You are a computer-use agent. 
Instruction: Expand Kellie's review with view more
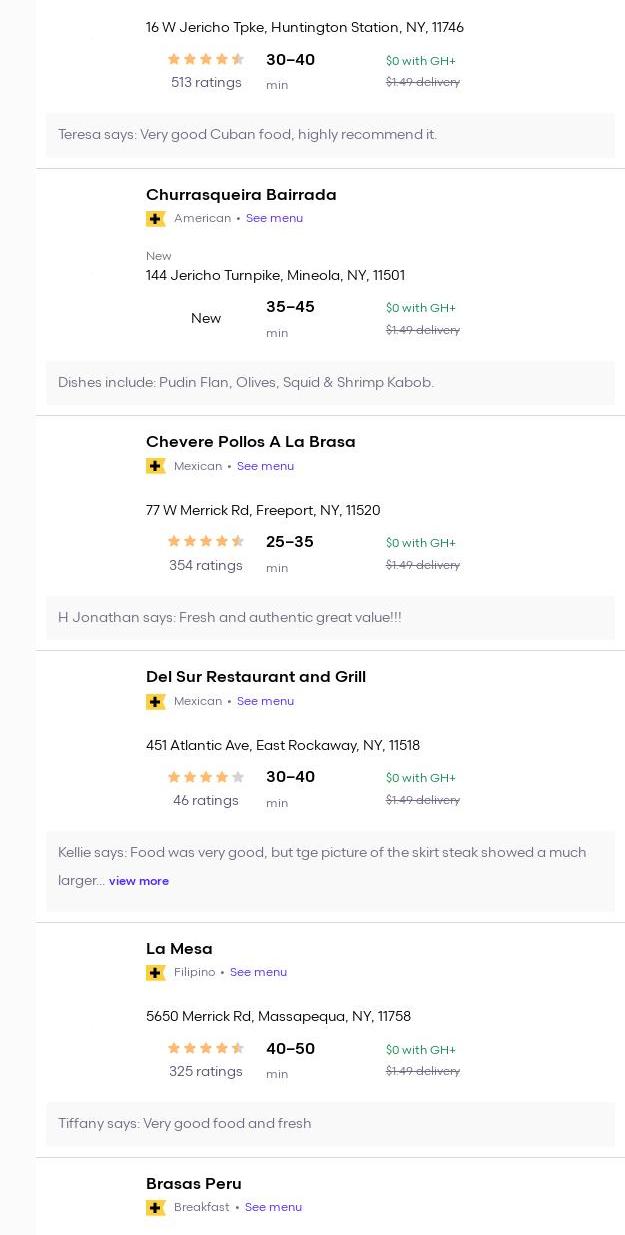pyautogui.click(x=139, y=881)
